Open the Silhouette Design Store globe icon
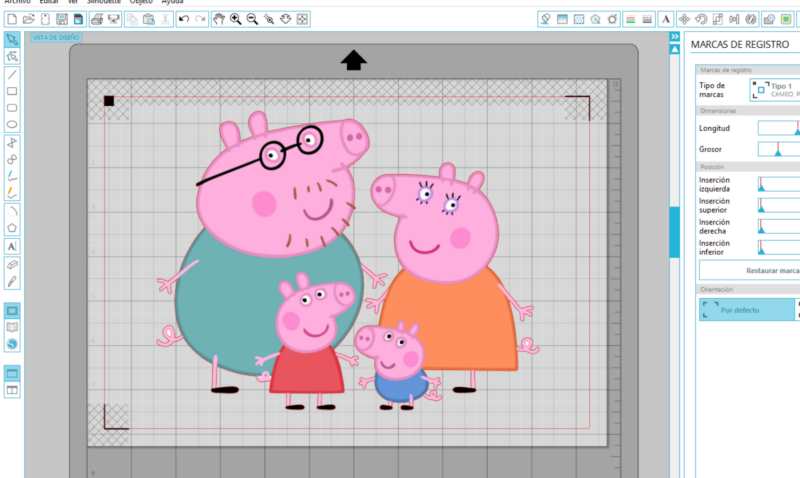Viewport: 800px width, 478px height. (x=12, y=344)
